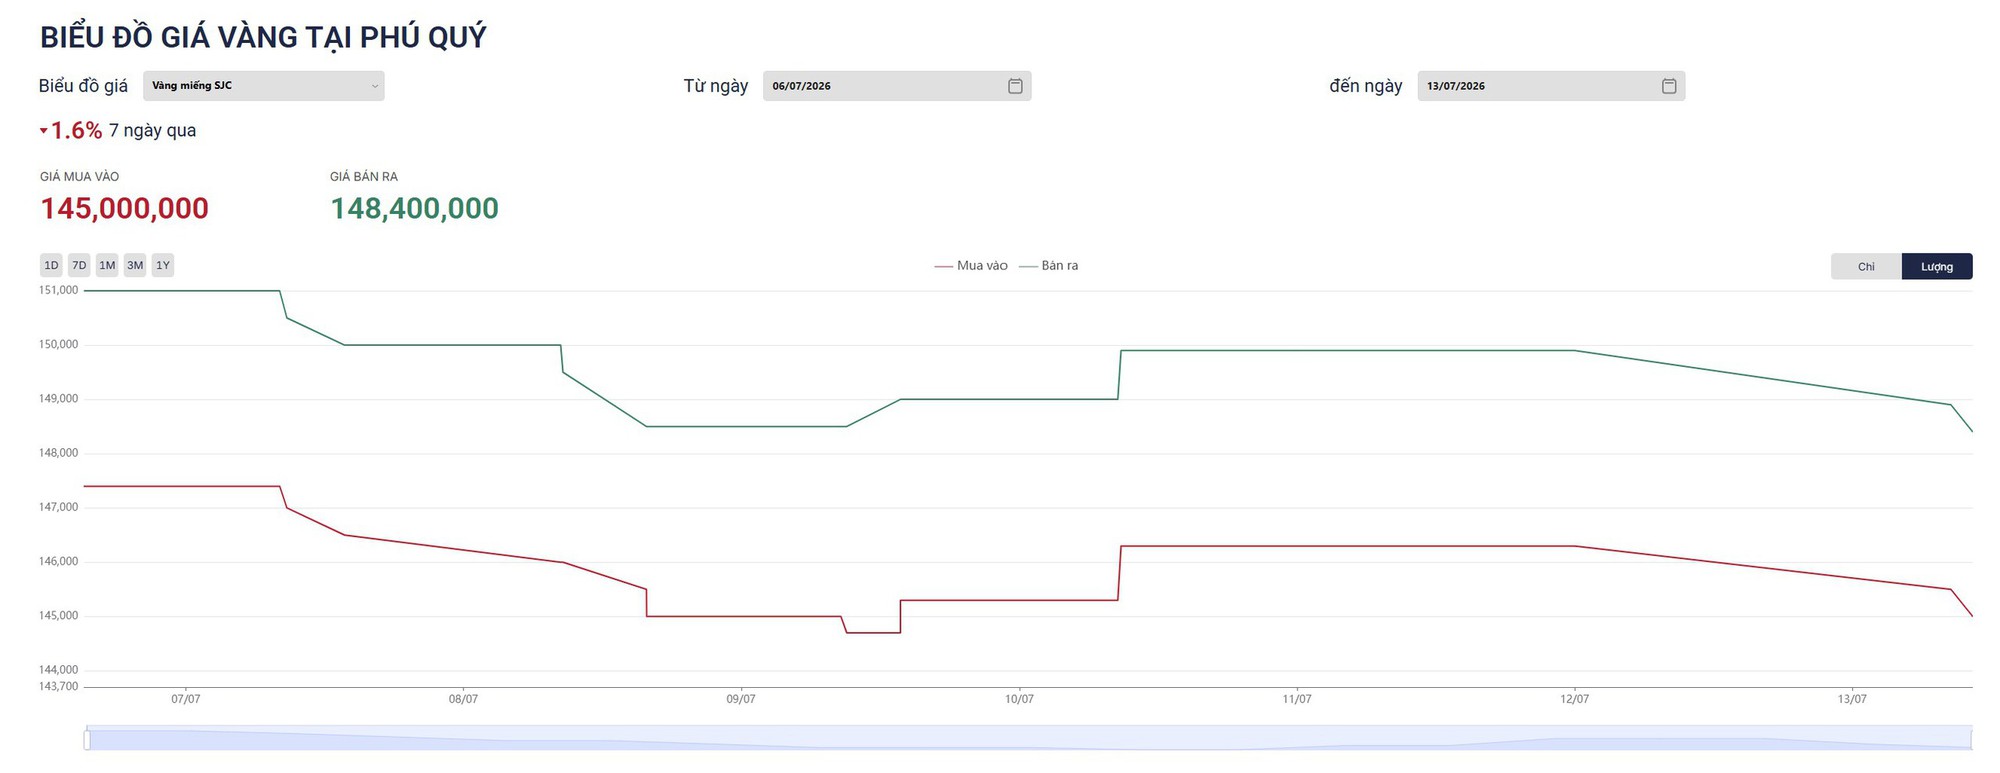Switch price unit to Chỉ
2000x773 pixels.
[x=1866, y=266]
